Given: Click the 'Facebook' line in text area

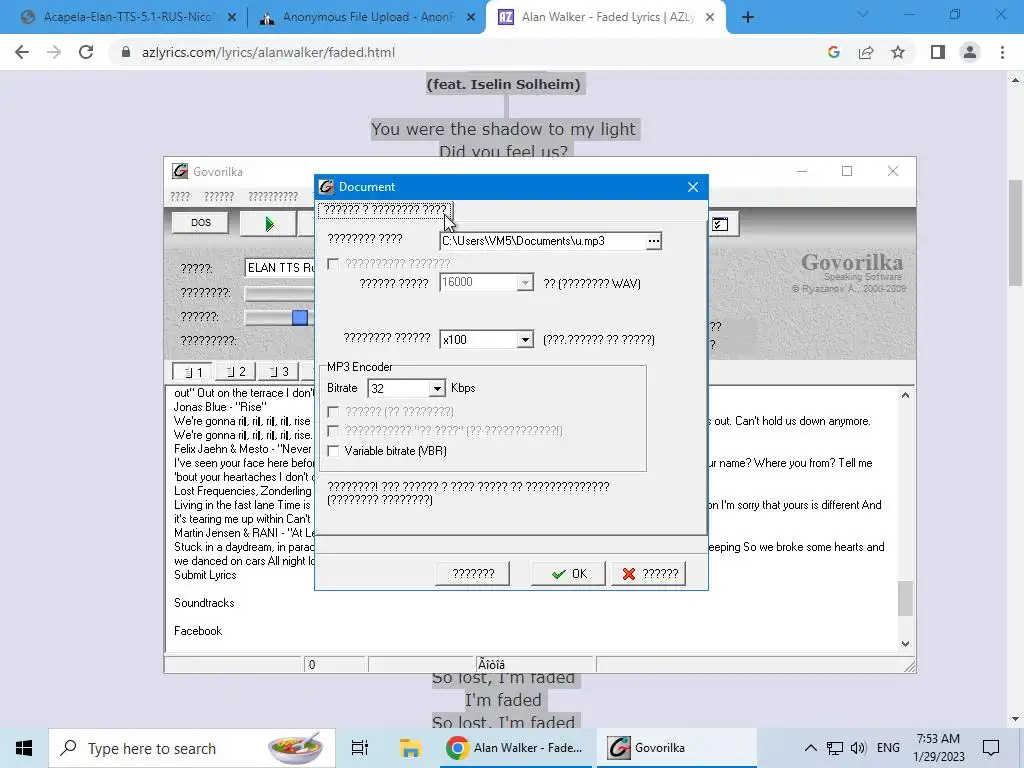Looking at the screenshot, I should (198, 631).
